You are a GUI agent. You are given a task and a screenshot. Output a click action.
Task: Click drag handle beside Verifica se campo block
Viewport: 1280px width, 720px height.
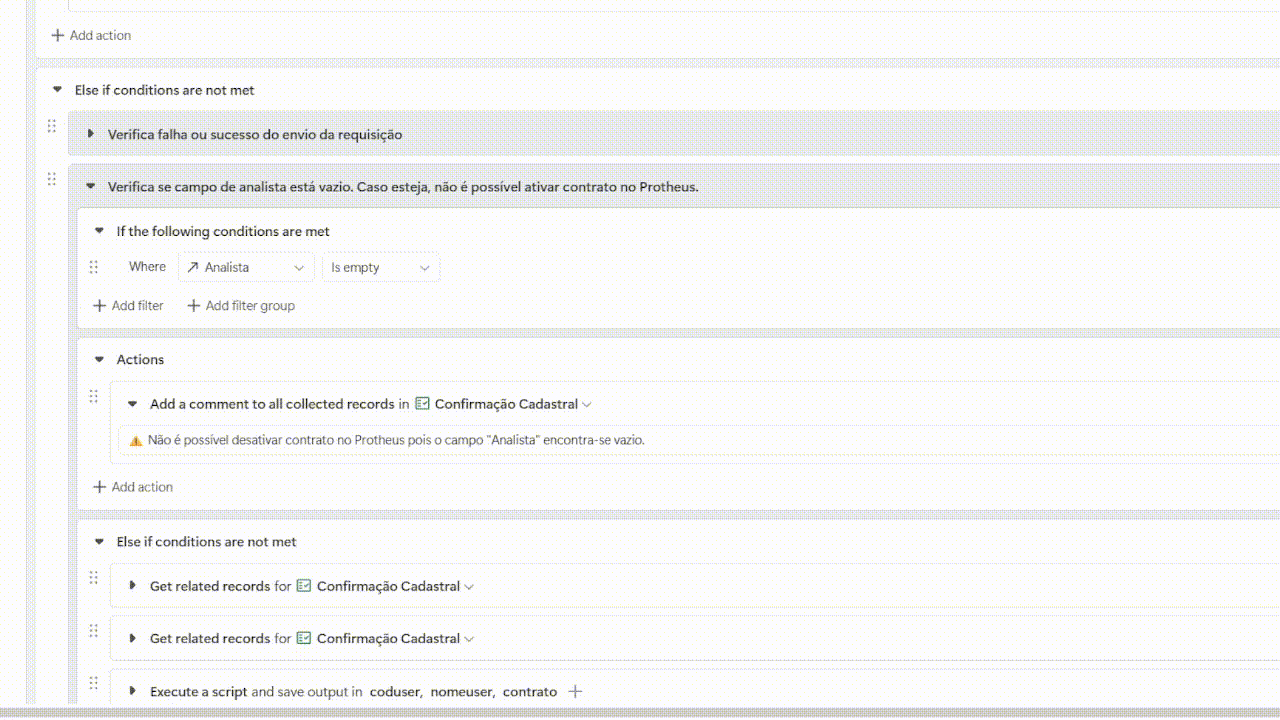52,179
